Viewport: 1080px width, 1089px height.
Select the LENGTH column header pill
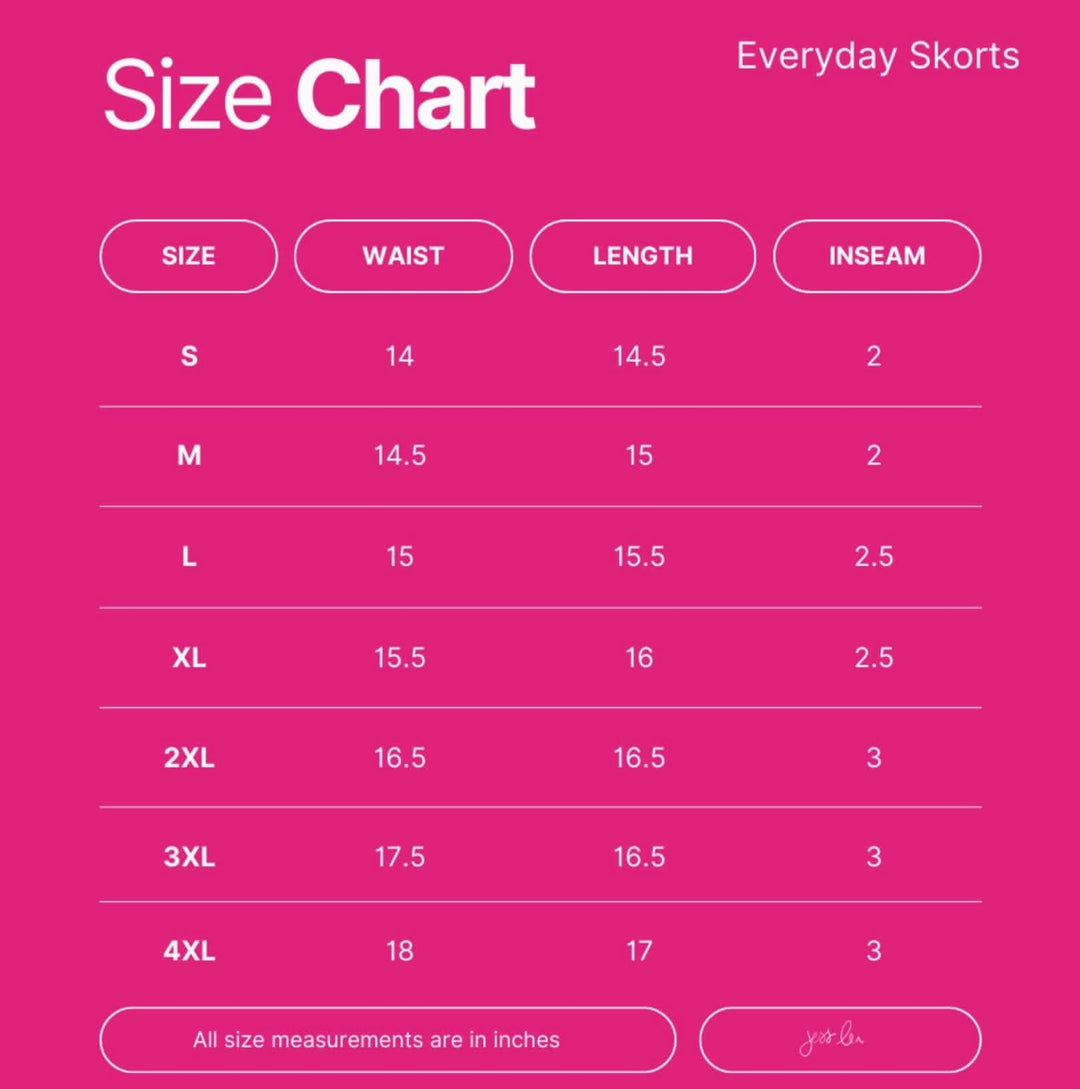click(x=642, y=256)
